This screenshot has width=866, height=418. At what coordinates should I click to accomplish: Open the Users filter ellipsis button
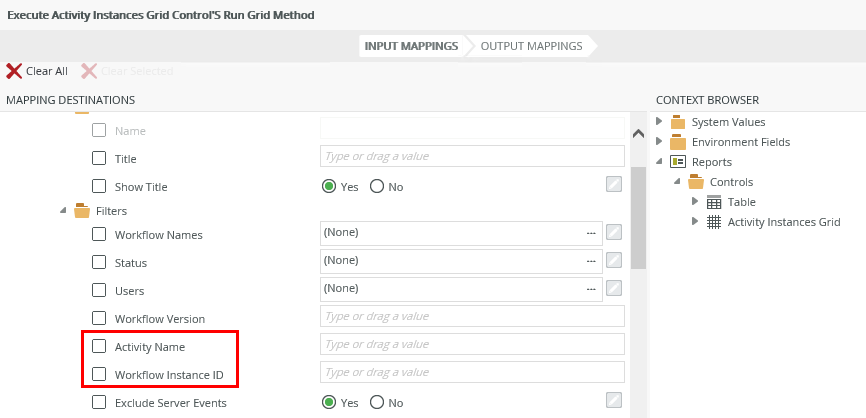pyautogui.click(x=592, y=289)
